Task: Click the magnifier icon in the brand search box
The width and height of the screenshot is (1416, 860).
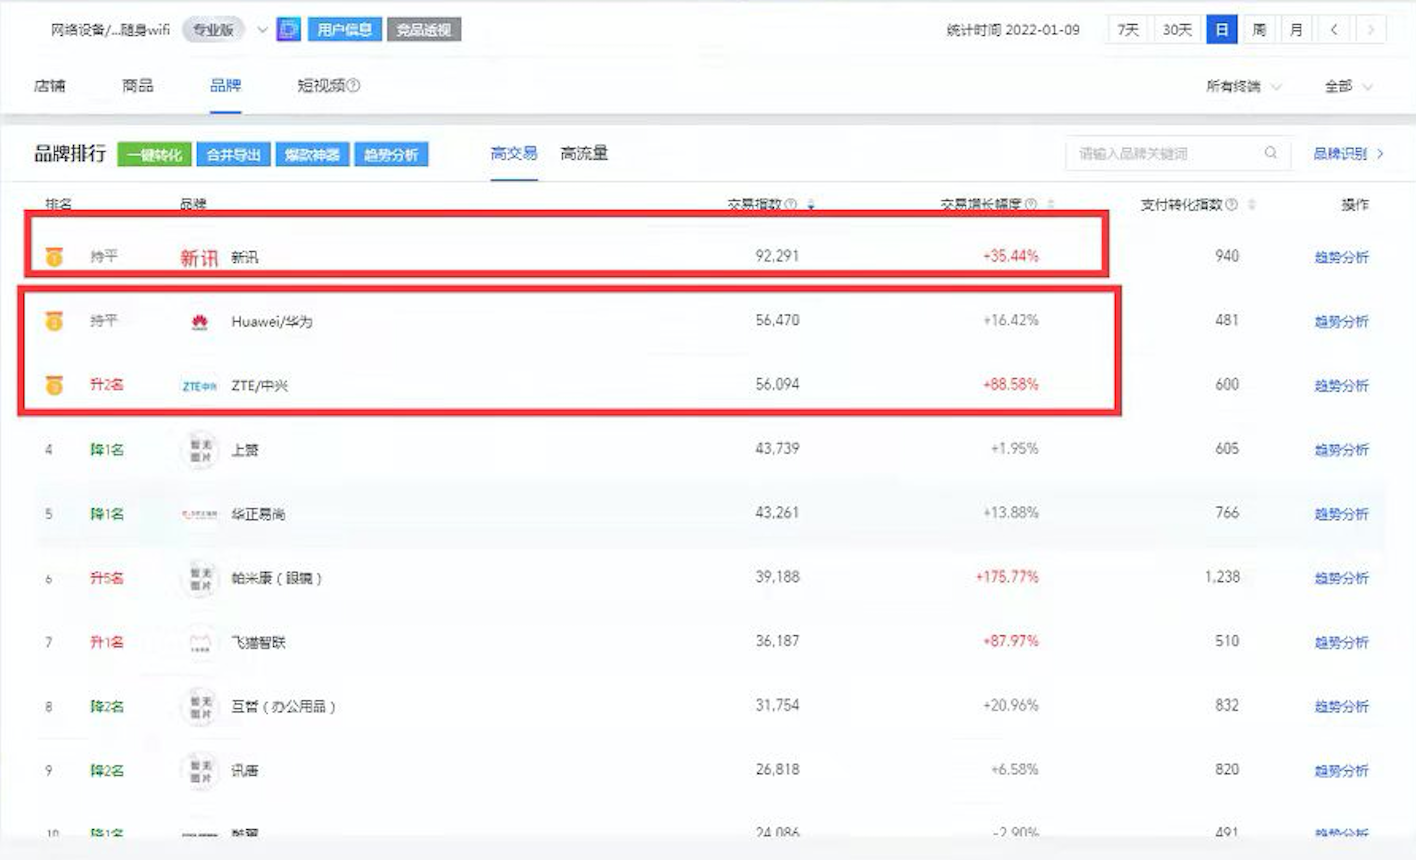Action: [1270, 153]
